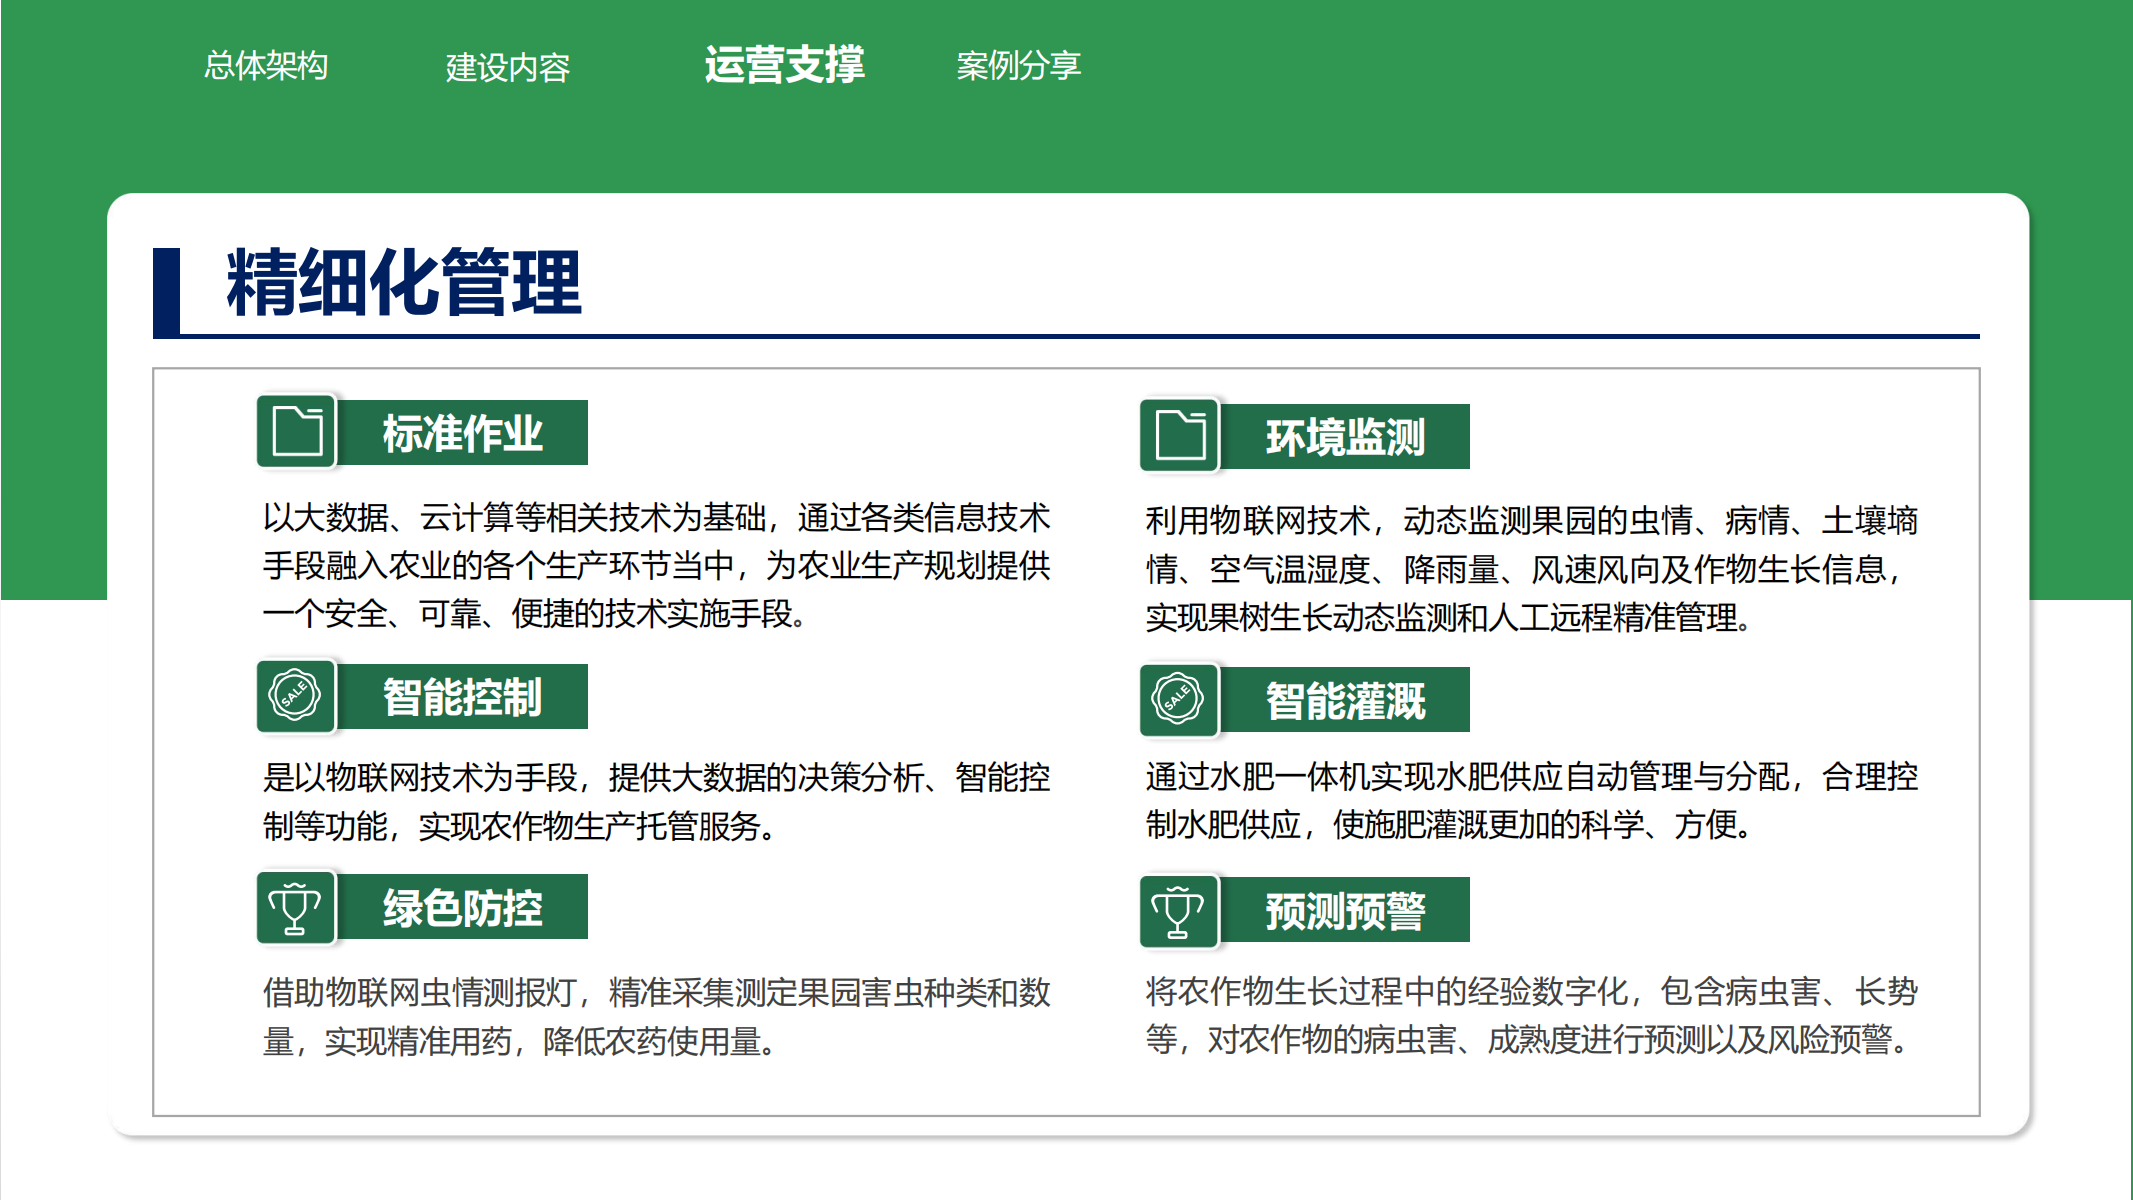Image resolution: width=2133 pixels, height=1200 pixels.
Task: Click the 绿色防控 heading label
Action: 462,908
